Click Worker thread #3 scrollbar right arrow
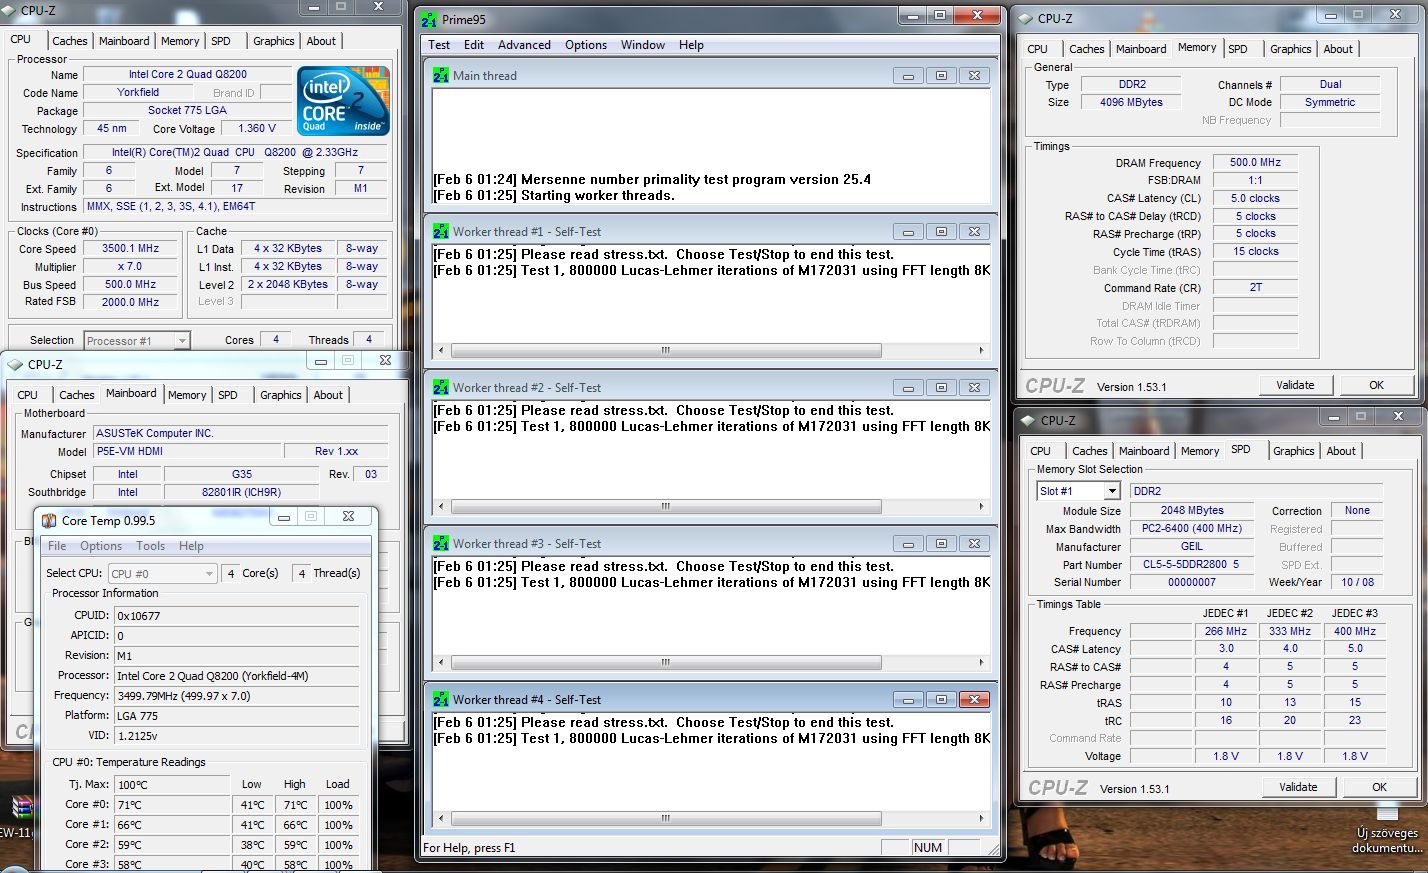This screenshot has width=1428, height=873. point(981,663)
